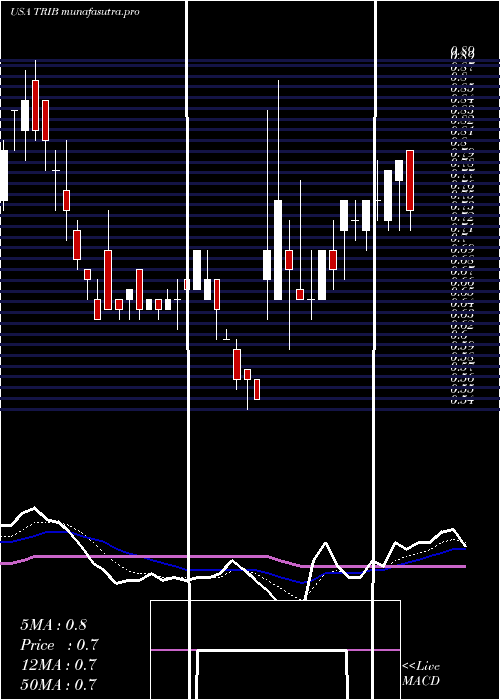This screenshot has width=500, height=700.
Task: Click the 'Price : 0.7' label
Action: pyautogui.click(x=59, y=645)
